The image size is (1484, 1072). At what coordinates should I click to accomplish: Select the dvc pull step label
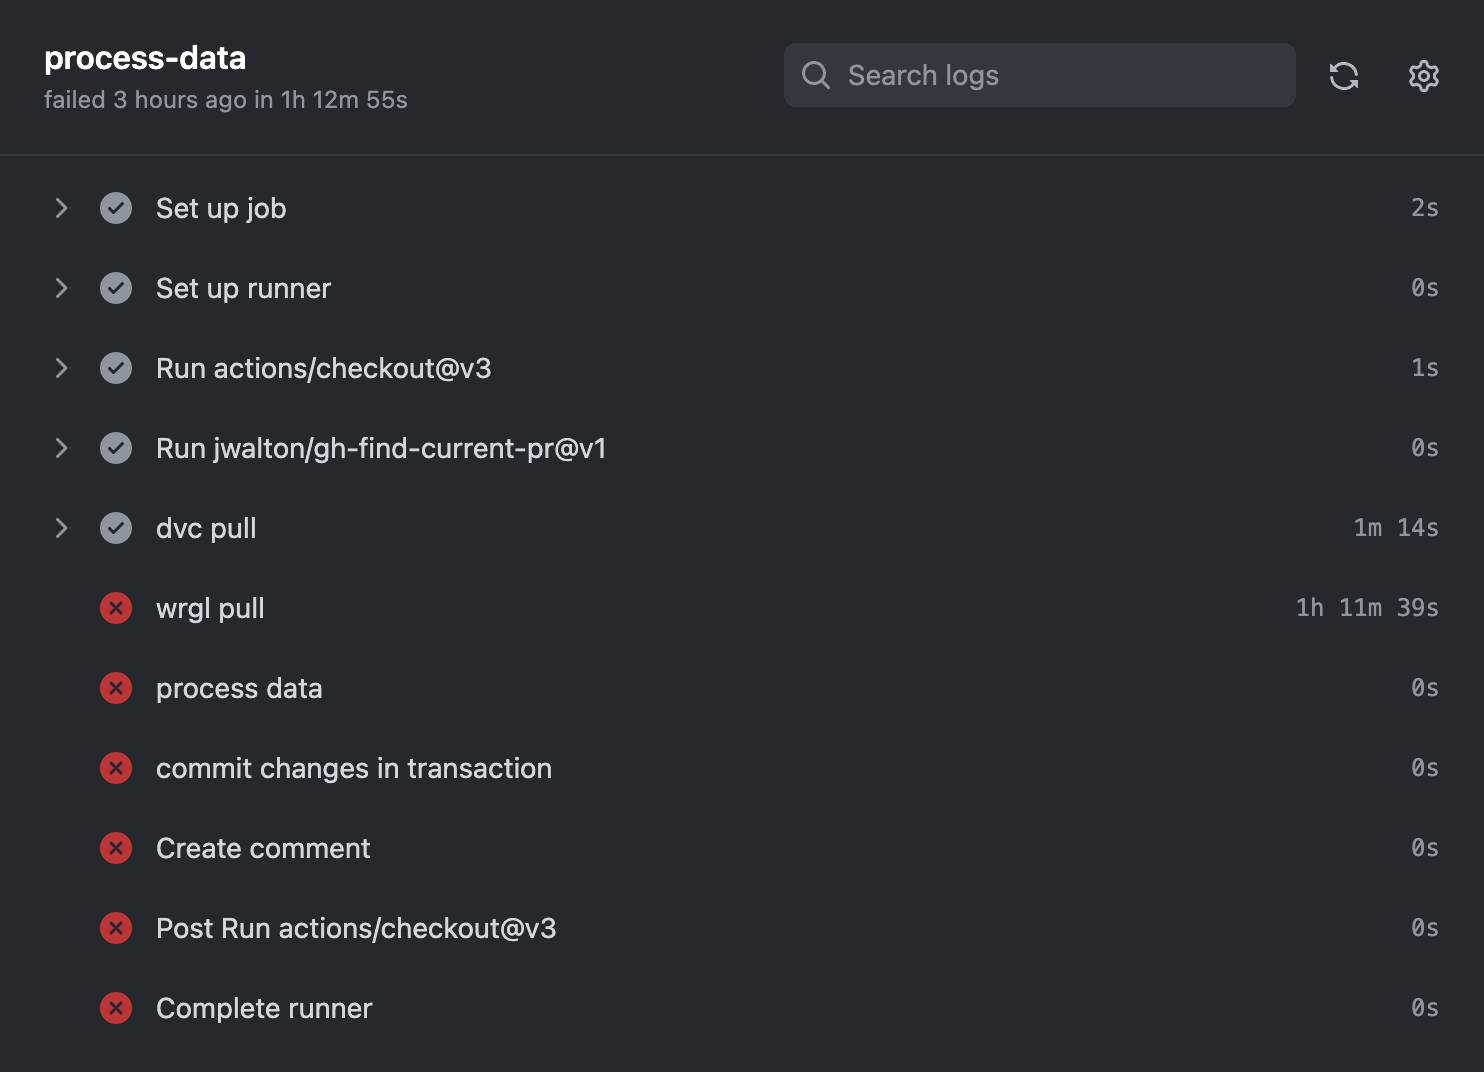(206, 528)
